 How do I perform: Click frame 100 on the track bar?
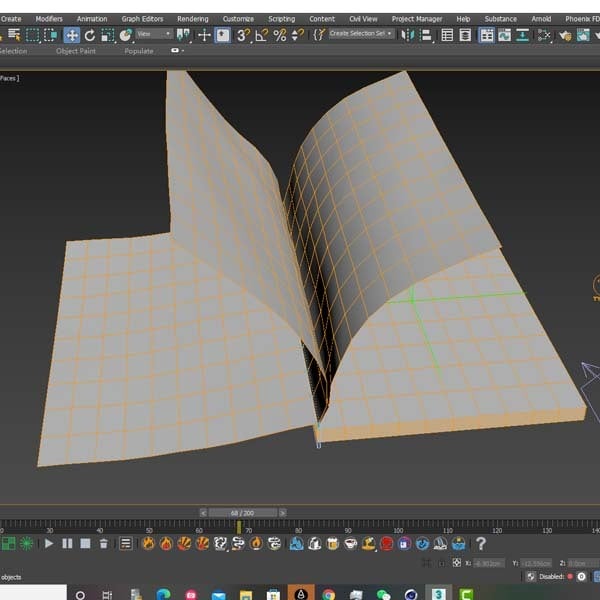point(398,528)
